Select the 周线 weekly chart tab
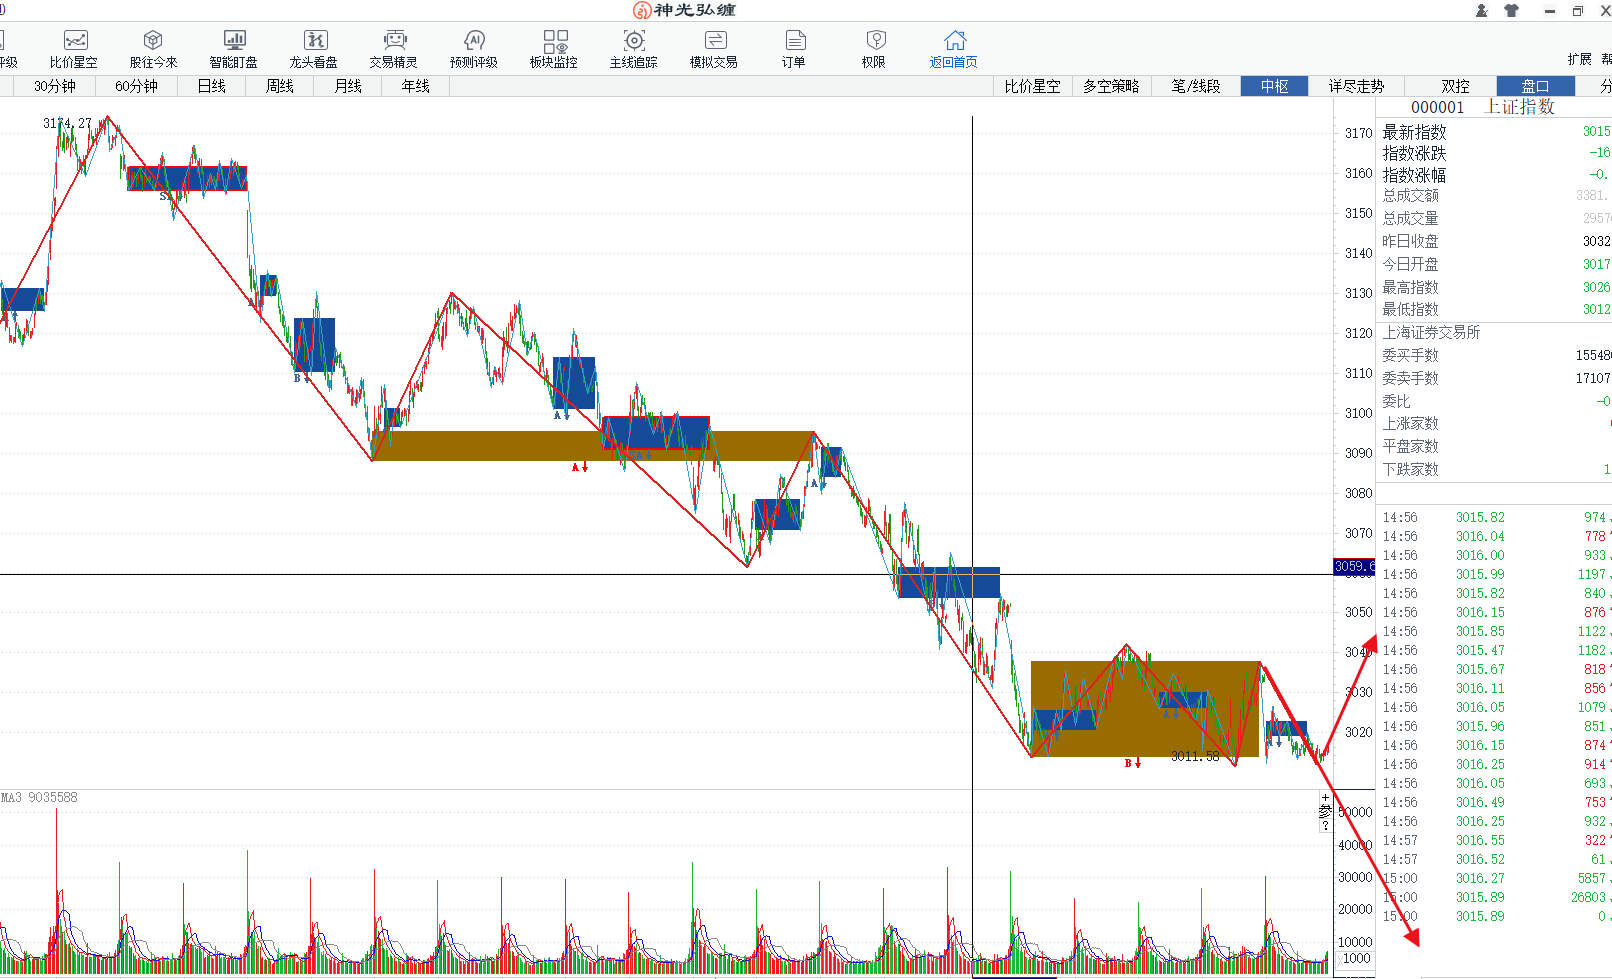1612x979 pixels. [x=280, y=86]
